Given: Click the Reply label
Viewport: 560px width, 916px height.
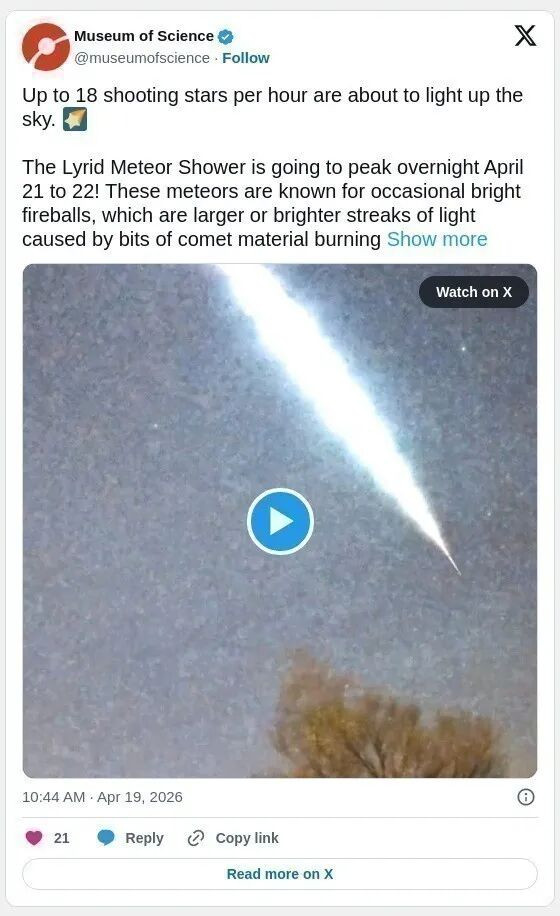Looking at the screenshot, I should [x=144, y=838].
